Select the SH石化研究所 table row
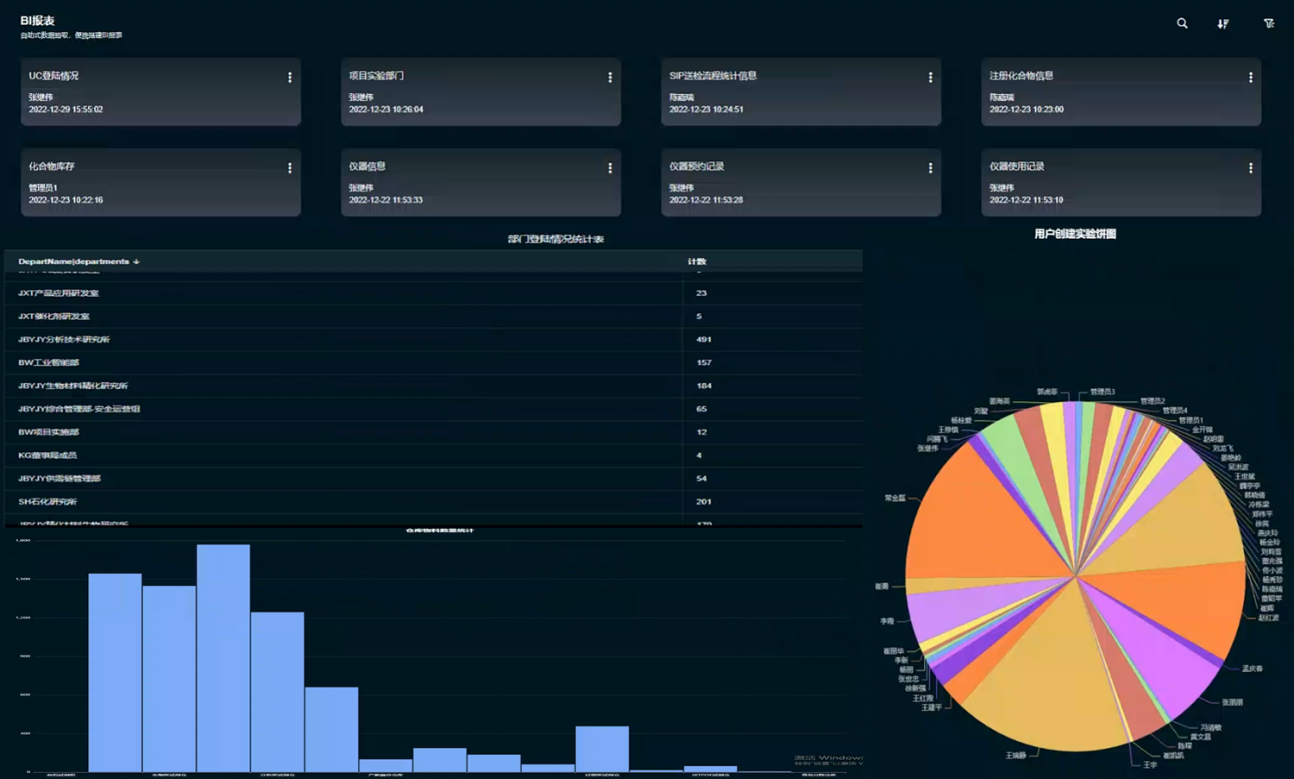The width and height of the screenshot is (1294, 779). pos(433,501)
